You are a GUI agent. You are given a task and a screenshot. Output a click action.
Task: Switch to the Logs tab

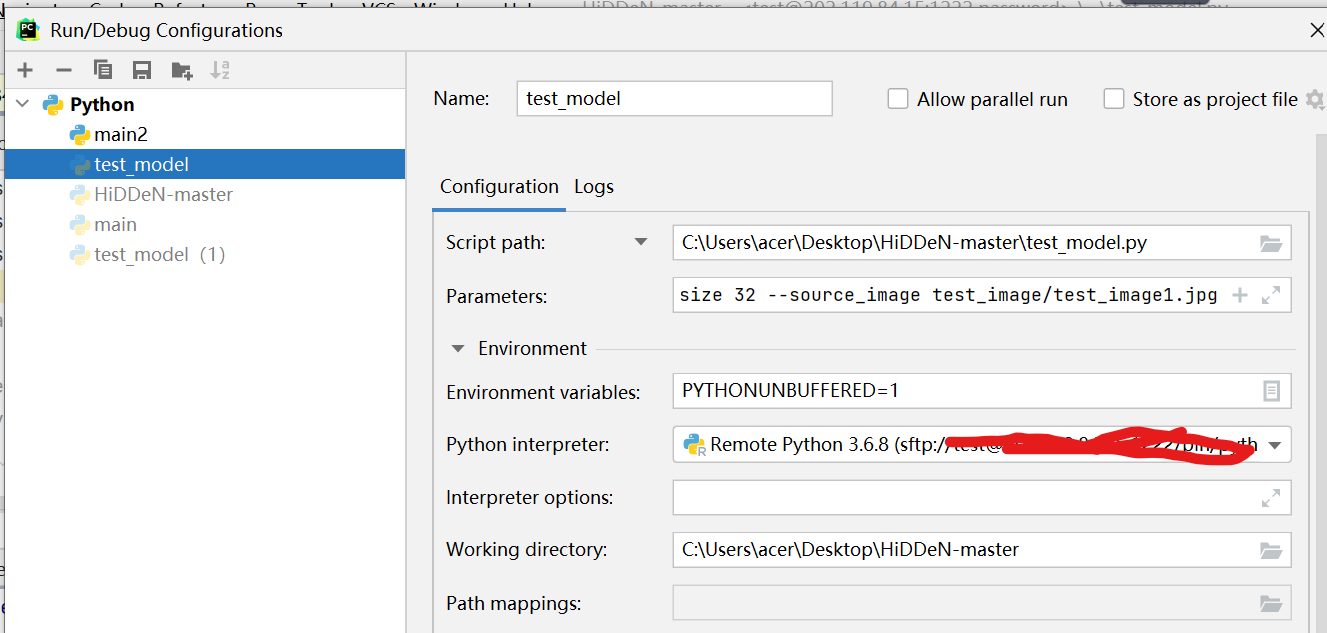594,187
